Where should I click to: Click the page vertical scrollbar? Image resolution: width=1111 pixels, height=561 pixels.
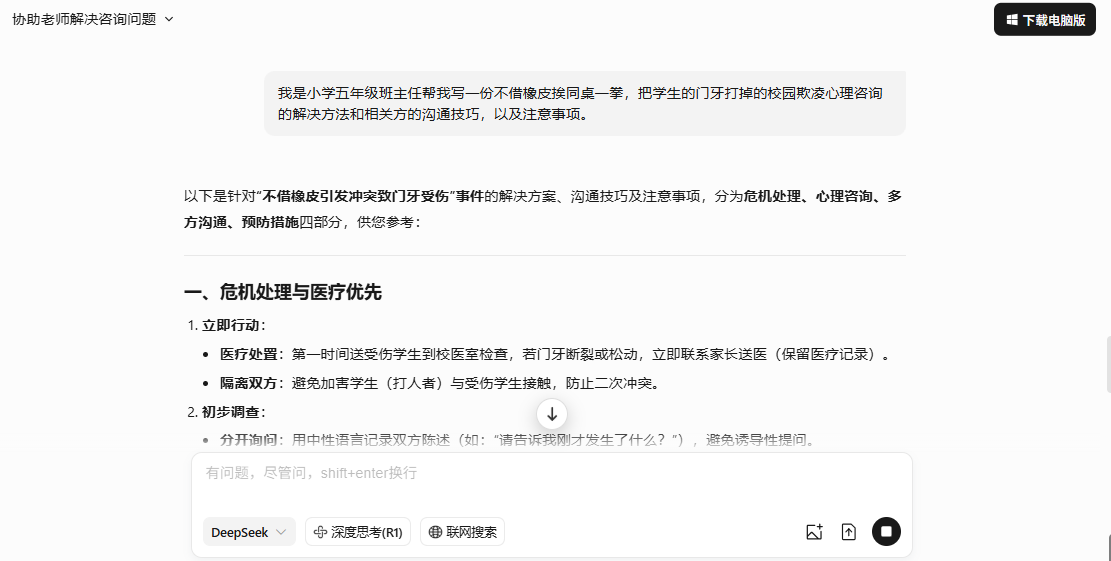1107,366
